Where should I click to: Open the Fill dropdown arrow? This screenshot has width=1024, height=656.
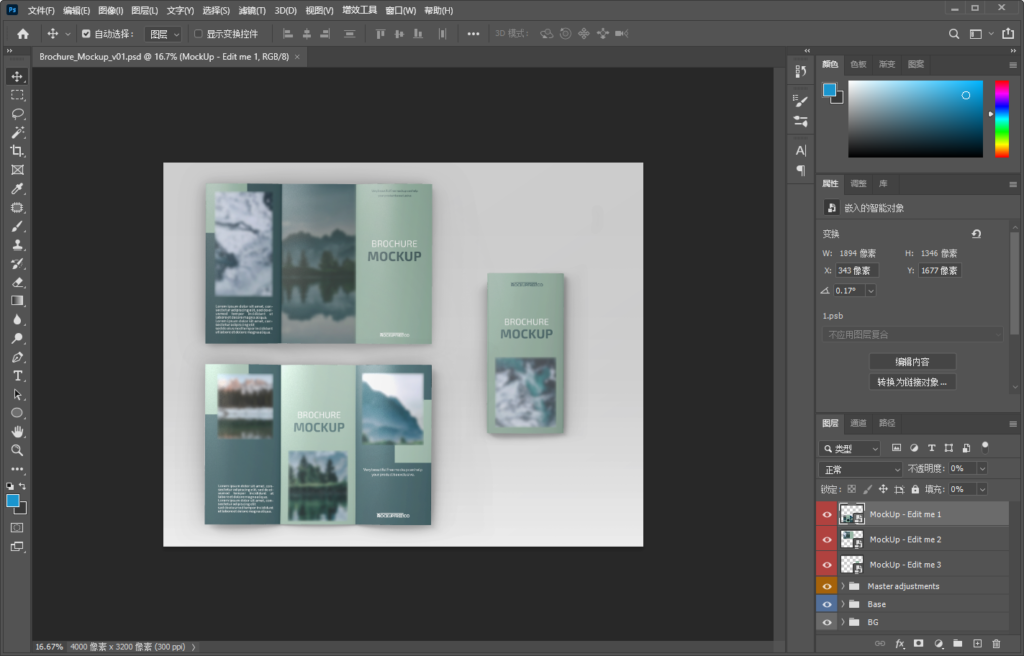982,489
